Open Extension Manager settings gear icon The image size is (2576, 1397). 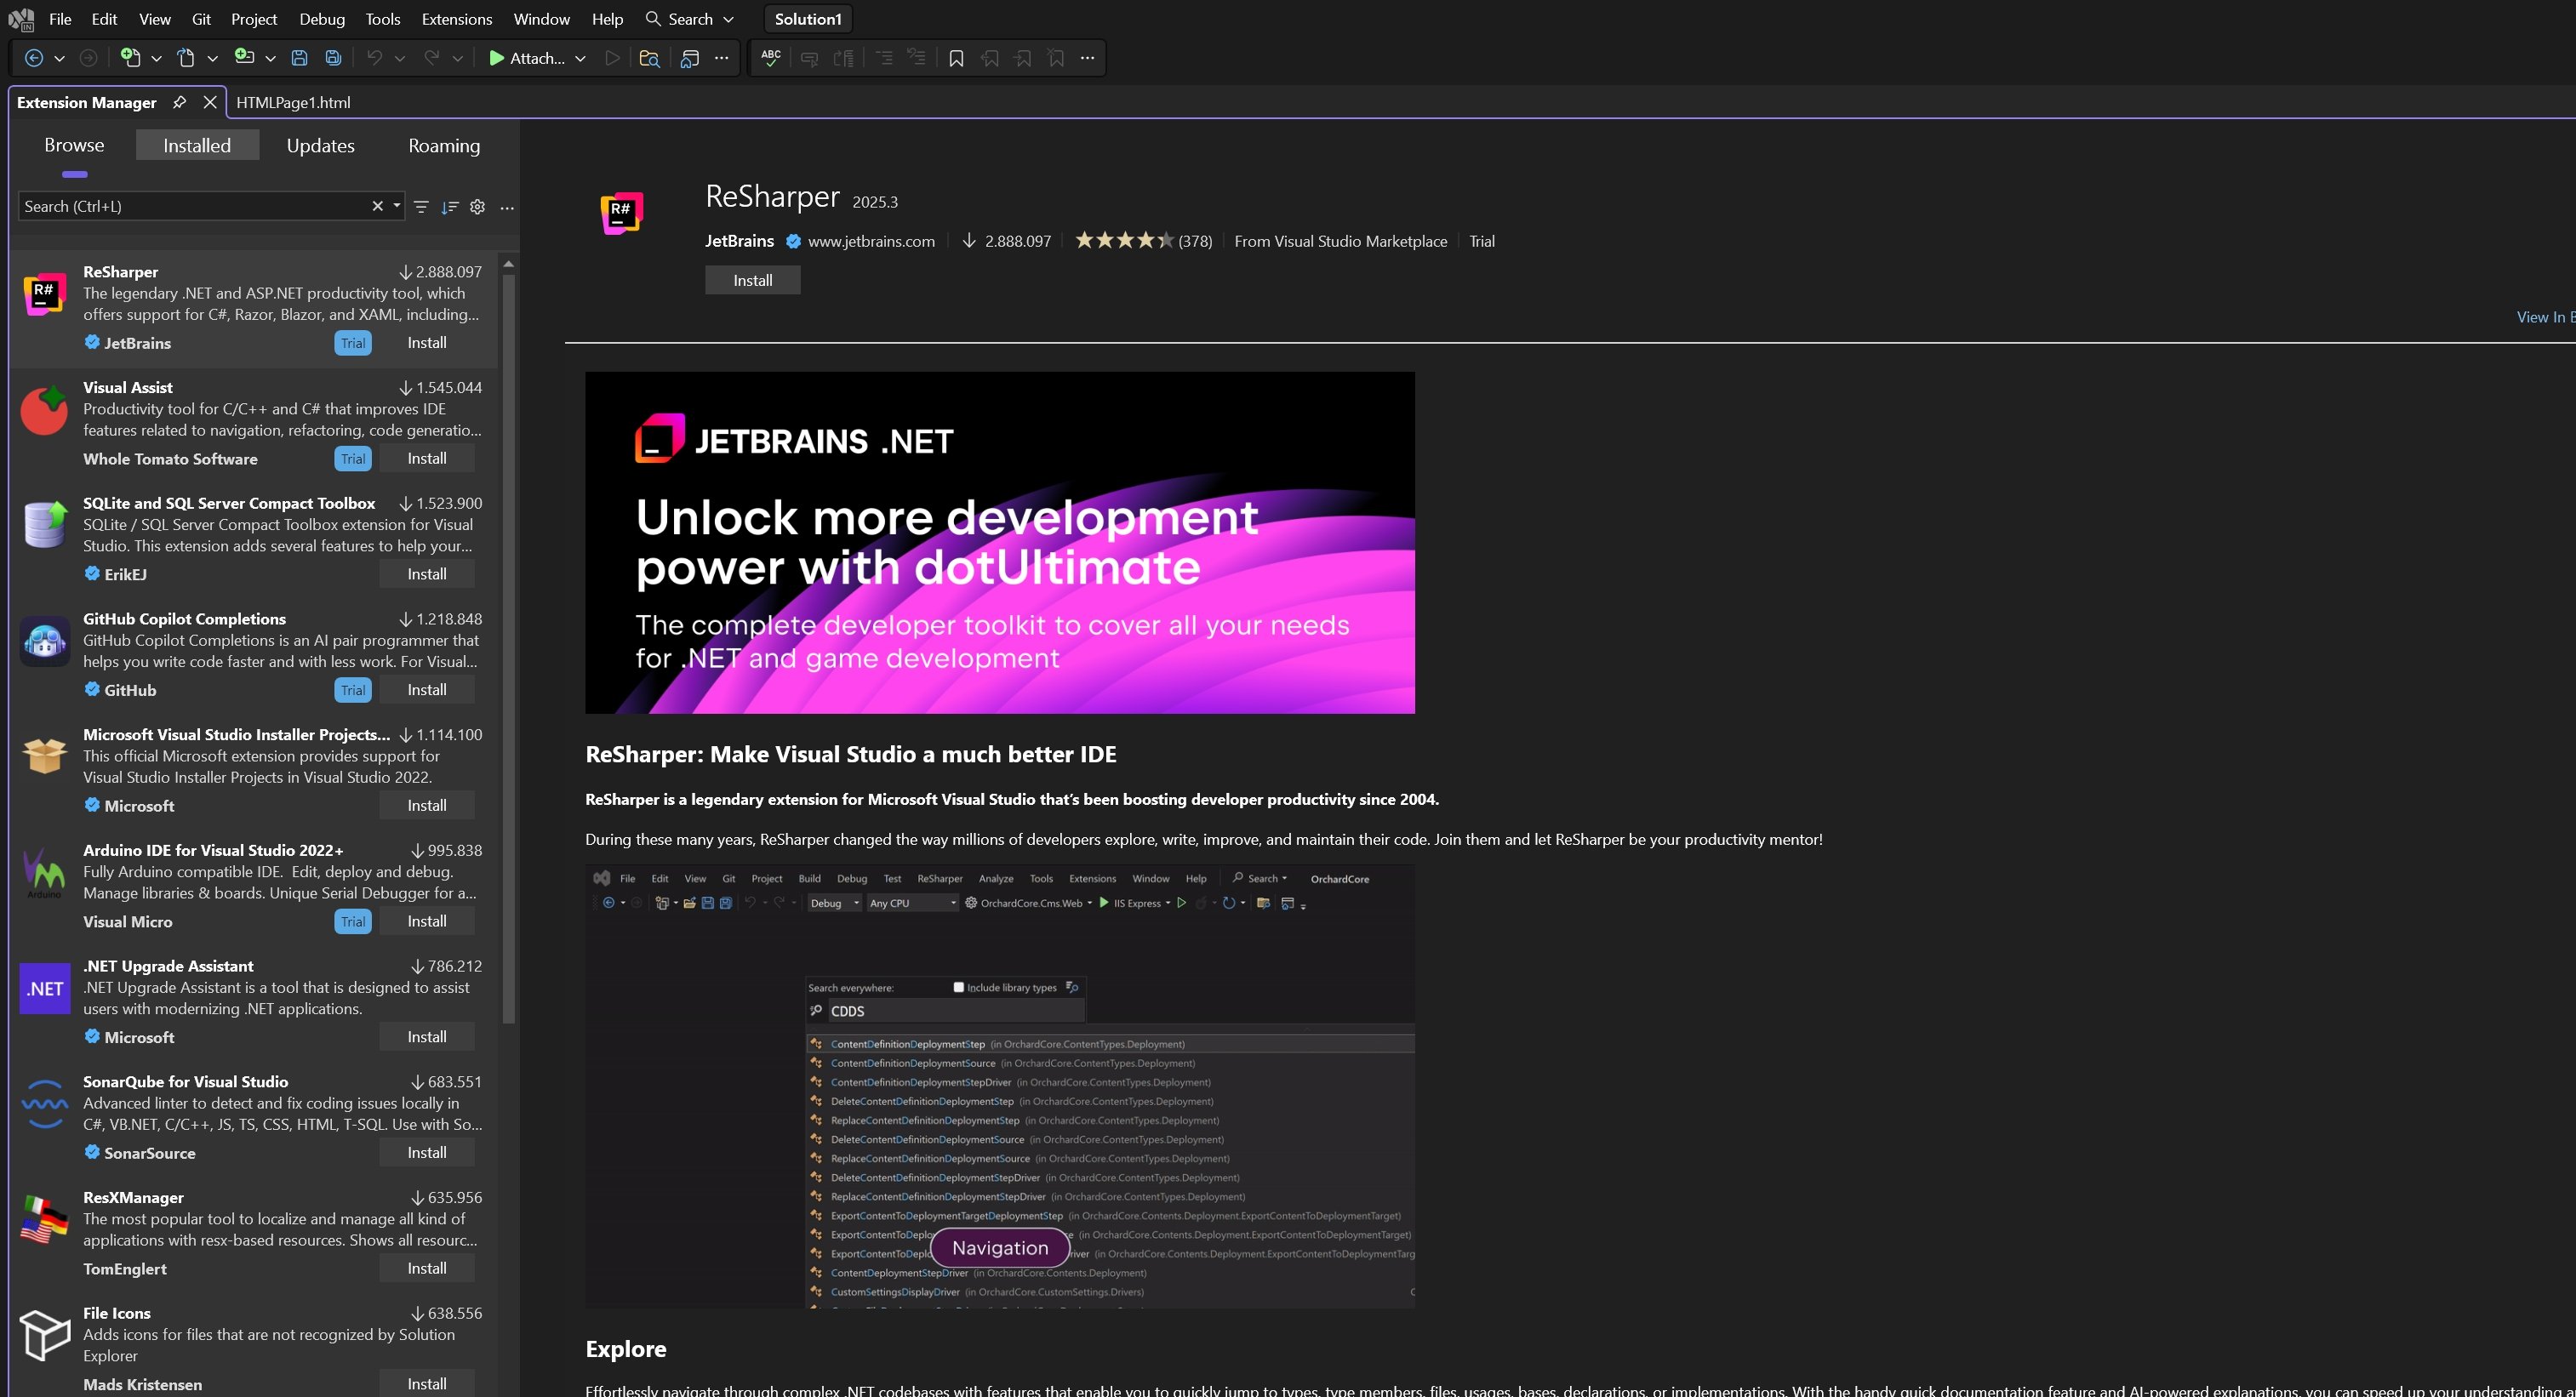tap(478, 207)
